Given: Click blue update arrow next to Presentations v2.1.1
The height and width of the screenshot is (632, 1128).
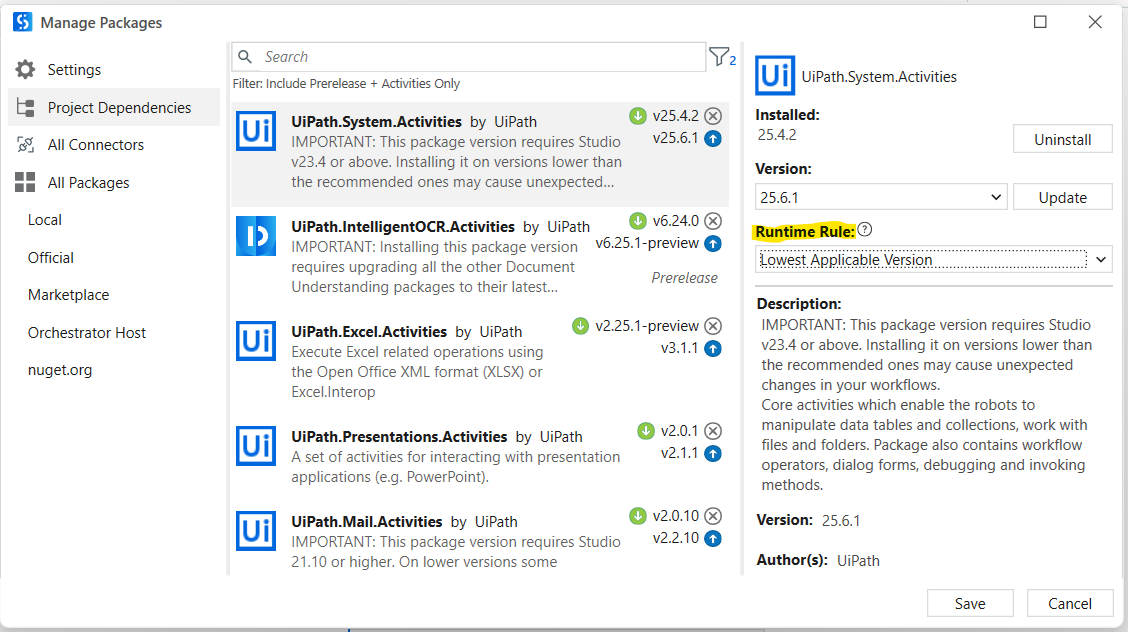Looking at the screenshot, I should point(713,454).
